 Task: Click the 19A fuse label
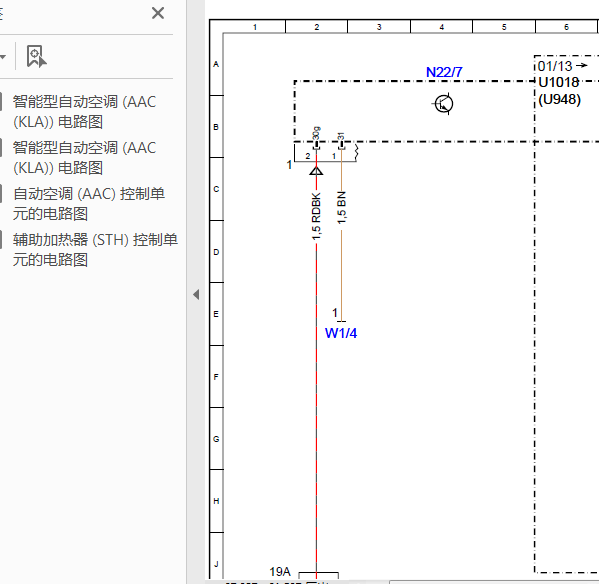click(x=280, y=572)
